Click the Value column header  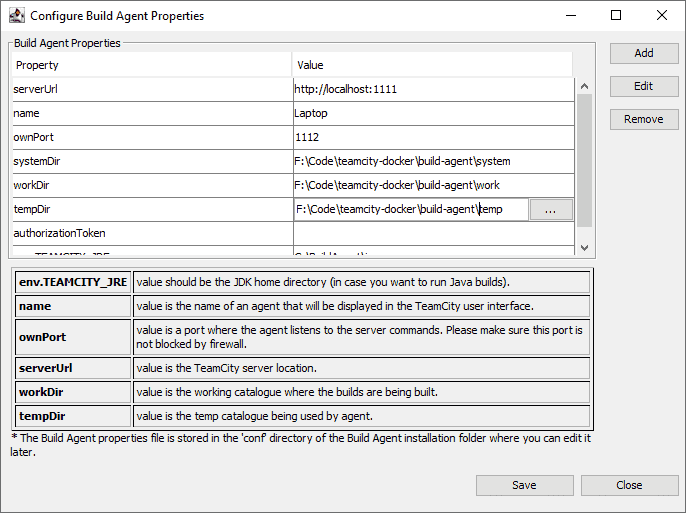432,65
